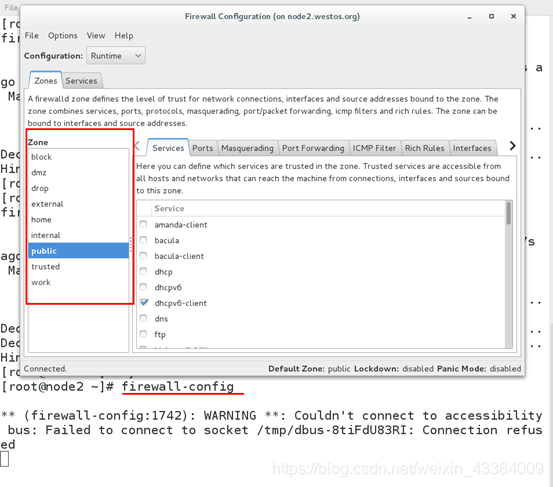The width and height of the screenshot is (553, 487).
Task: Switch to the top-level Services tab
Action: pyautogui.click(x=81, y=81)
